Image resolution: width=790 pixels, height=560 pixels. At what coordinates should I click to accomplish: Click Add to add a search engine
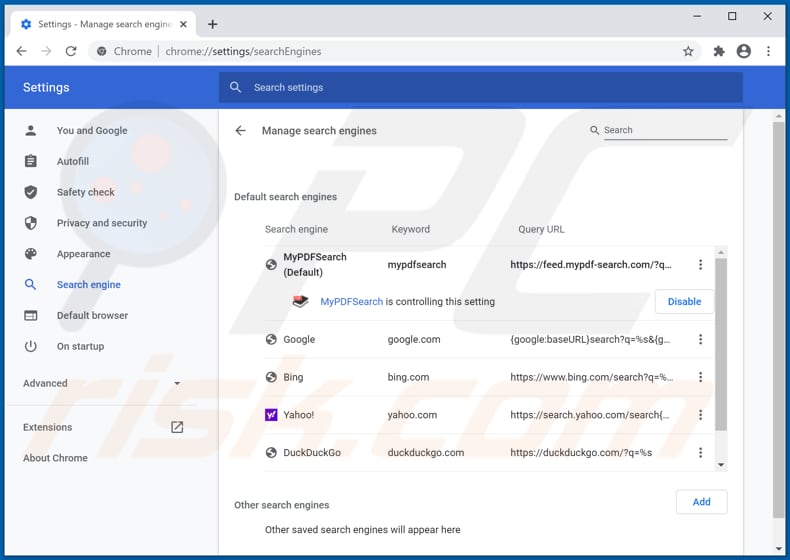701,502
